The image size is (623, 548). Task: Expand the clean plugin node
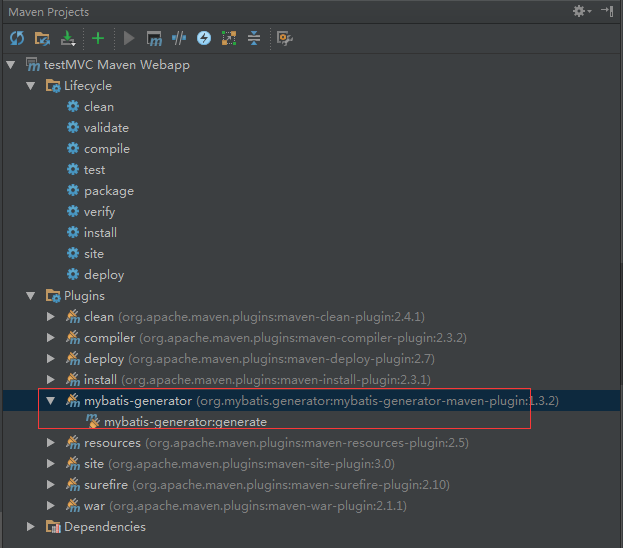tap(50, 317)
